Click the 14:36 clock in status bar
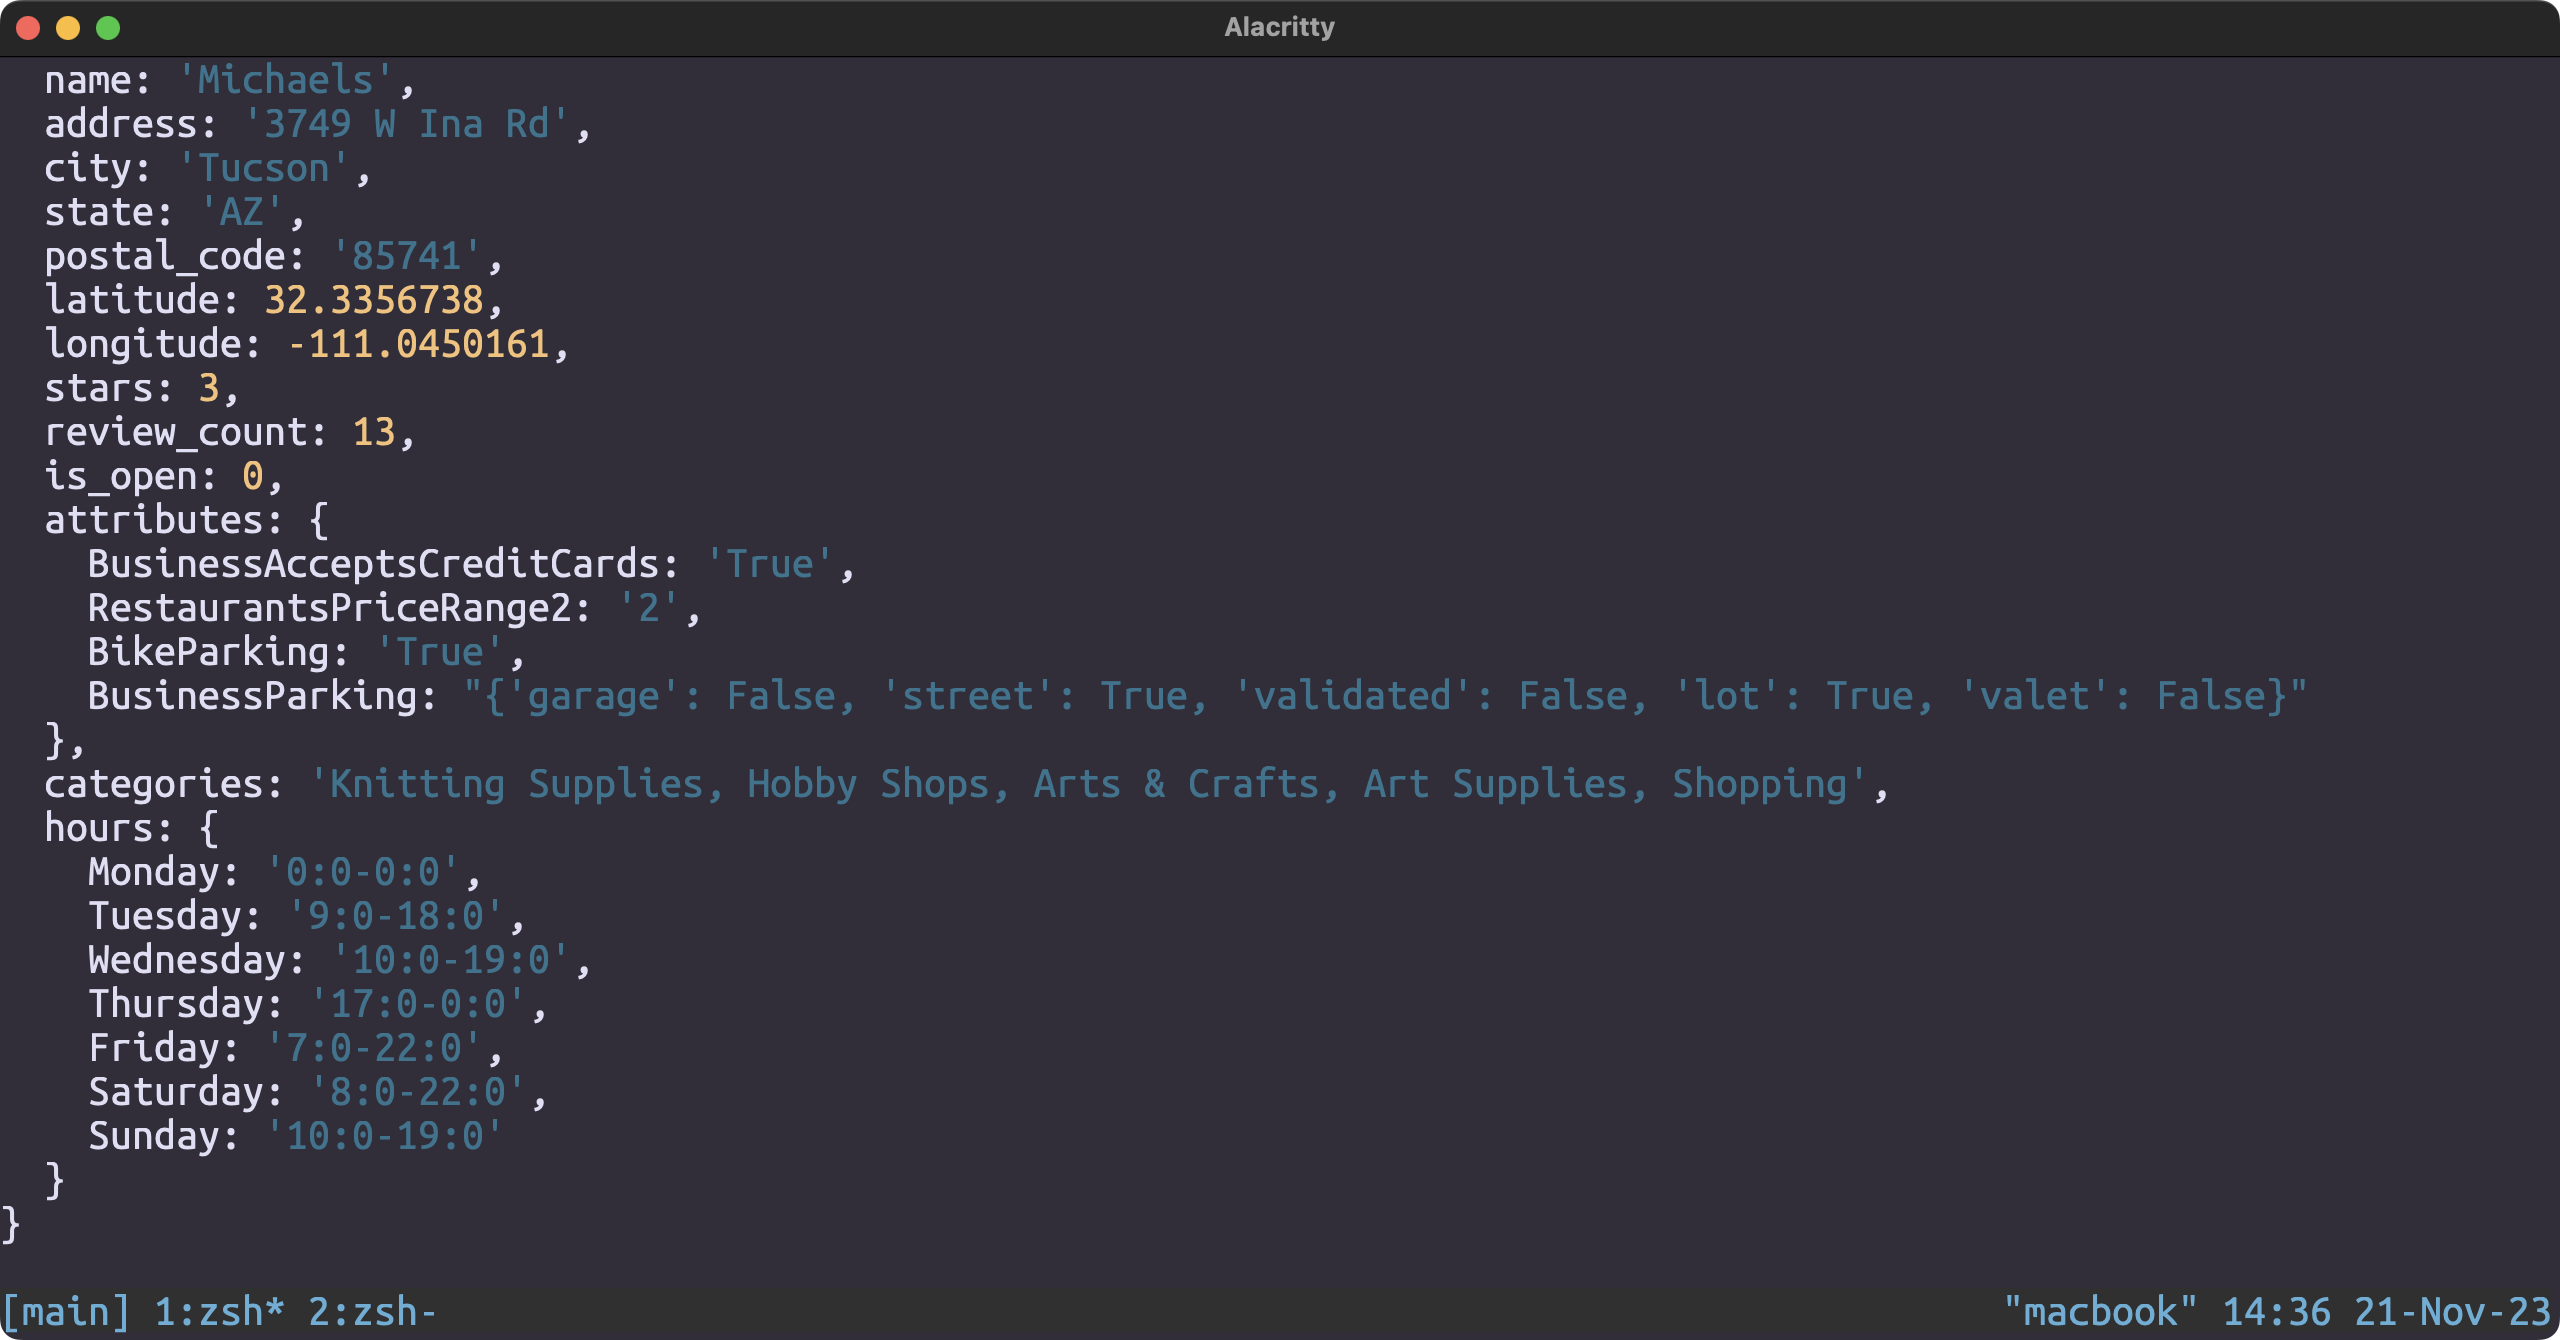This screenshot has width=2560, height=1340. (2276, 1312)
